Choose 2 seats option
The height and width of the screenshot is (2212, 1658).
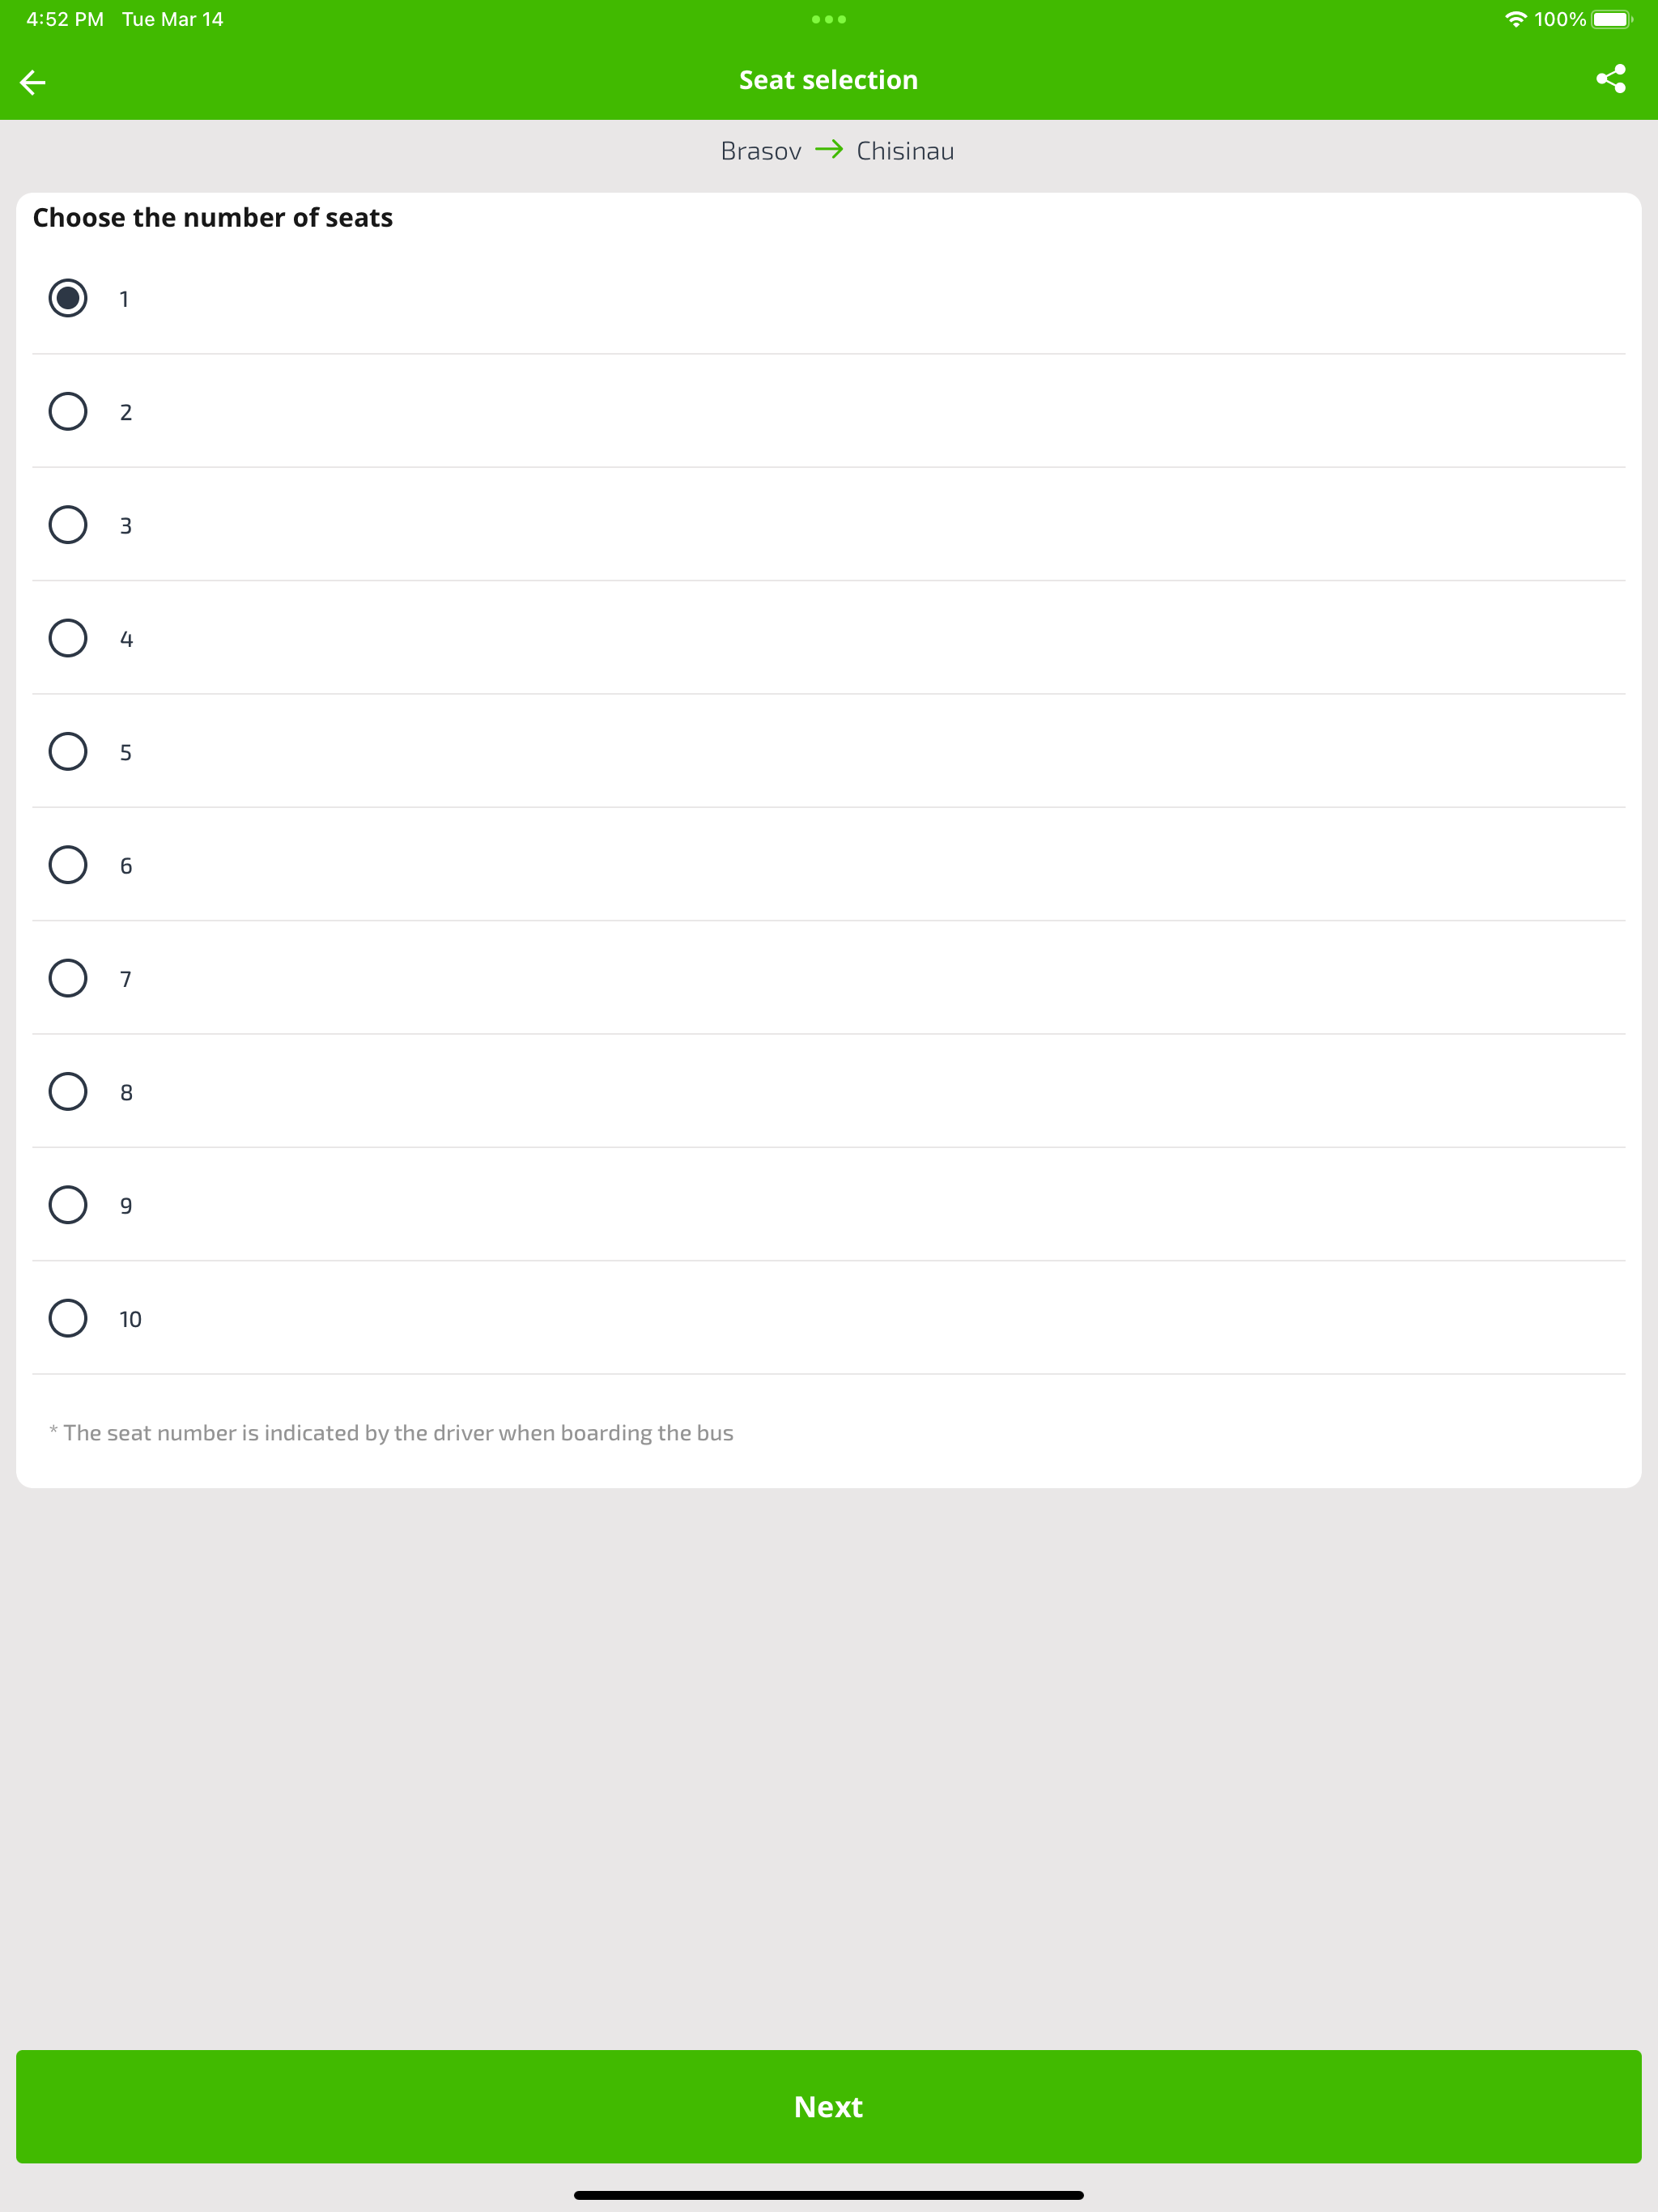point(68,411)
